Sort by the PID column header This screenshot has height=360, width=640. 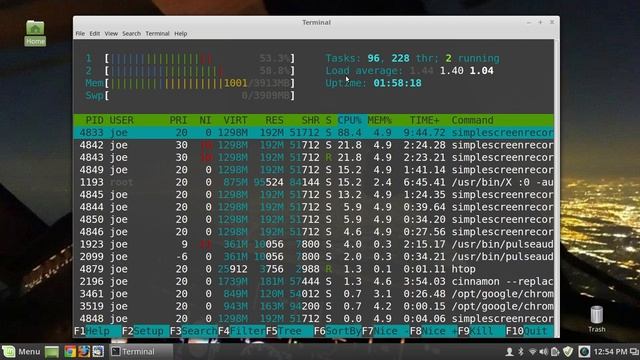[94, 120]
